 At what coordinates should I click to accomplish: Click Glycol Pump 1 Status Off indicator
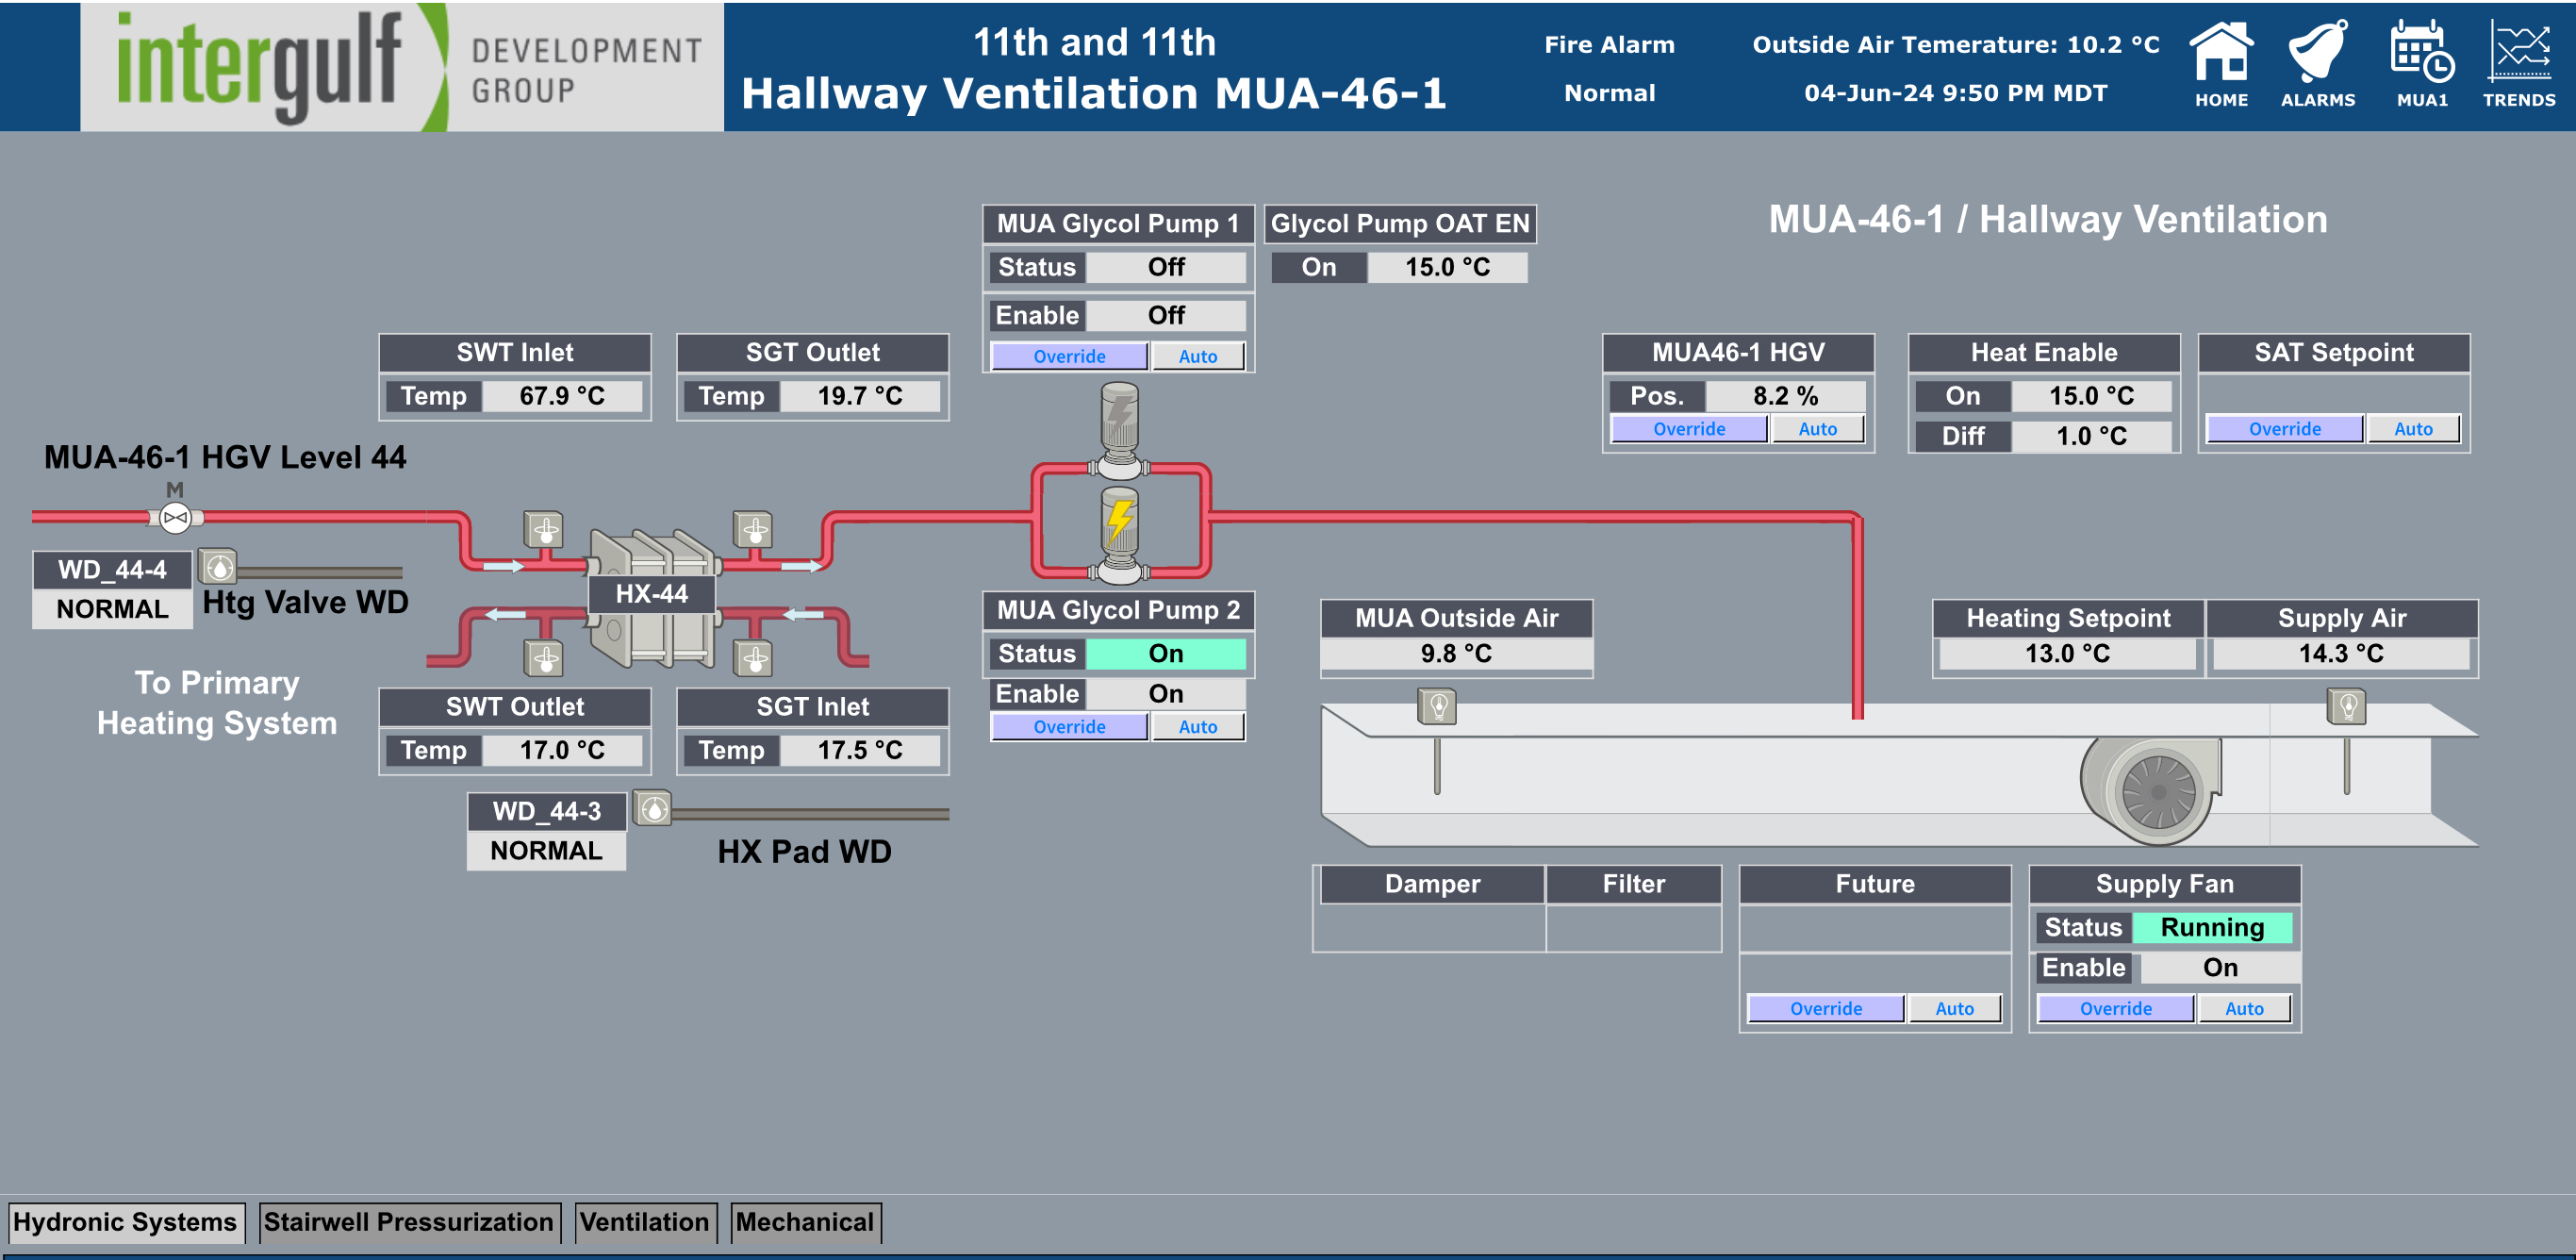[x=1166, y=268]
